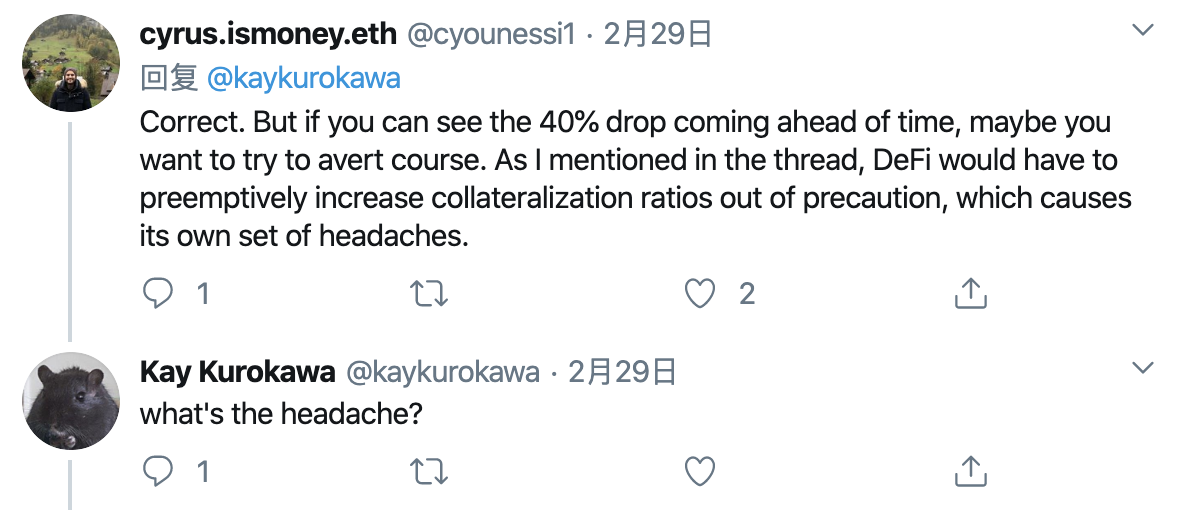Open Kay Kurokawa display name
The height and width of the screenshot is (516, 1184).
[237, 372]
